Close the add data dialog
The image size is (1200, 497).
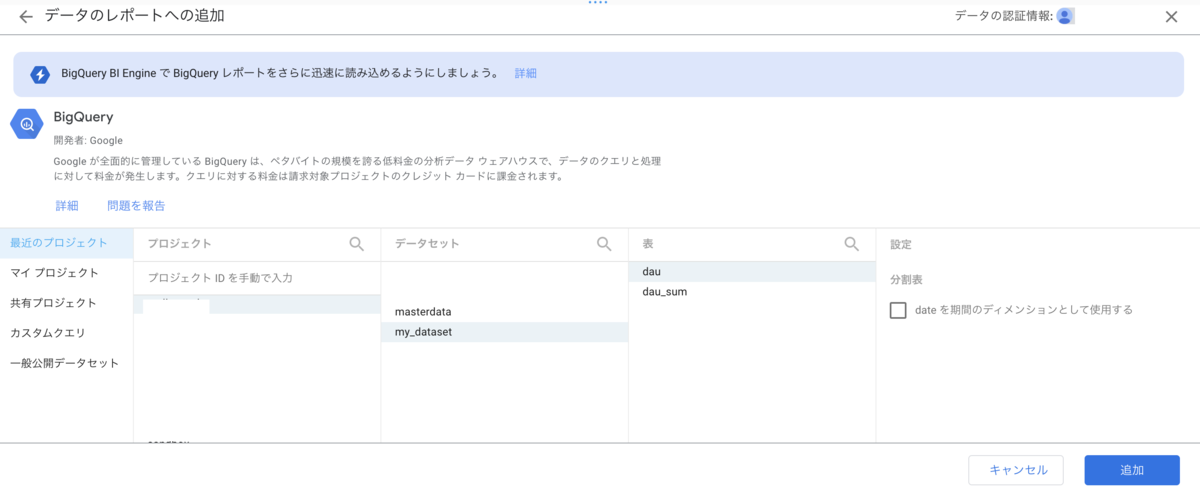click(1171, 16)
